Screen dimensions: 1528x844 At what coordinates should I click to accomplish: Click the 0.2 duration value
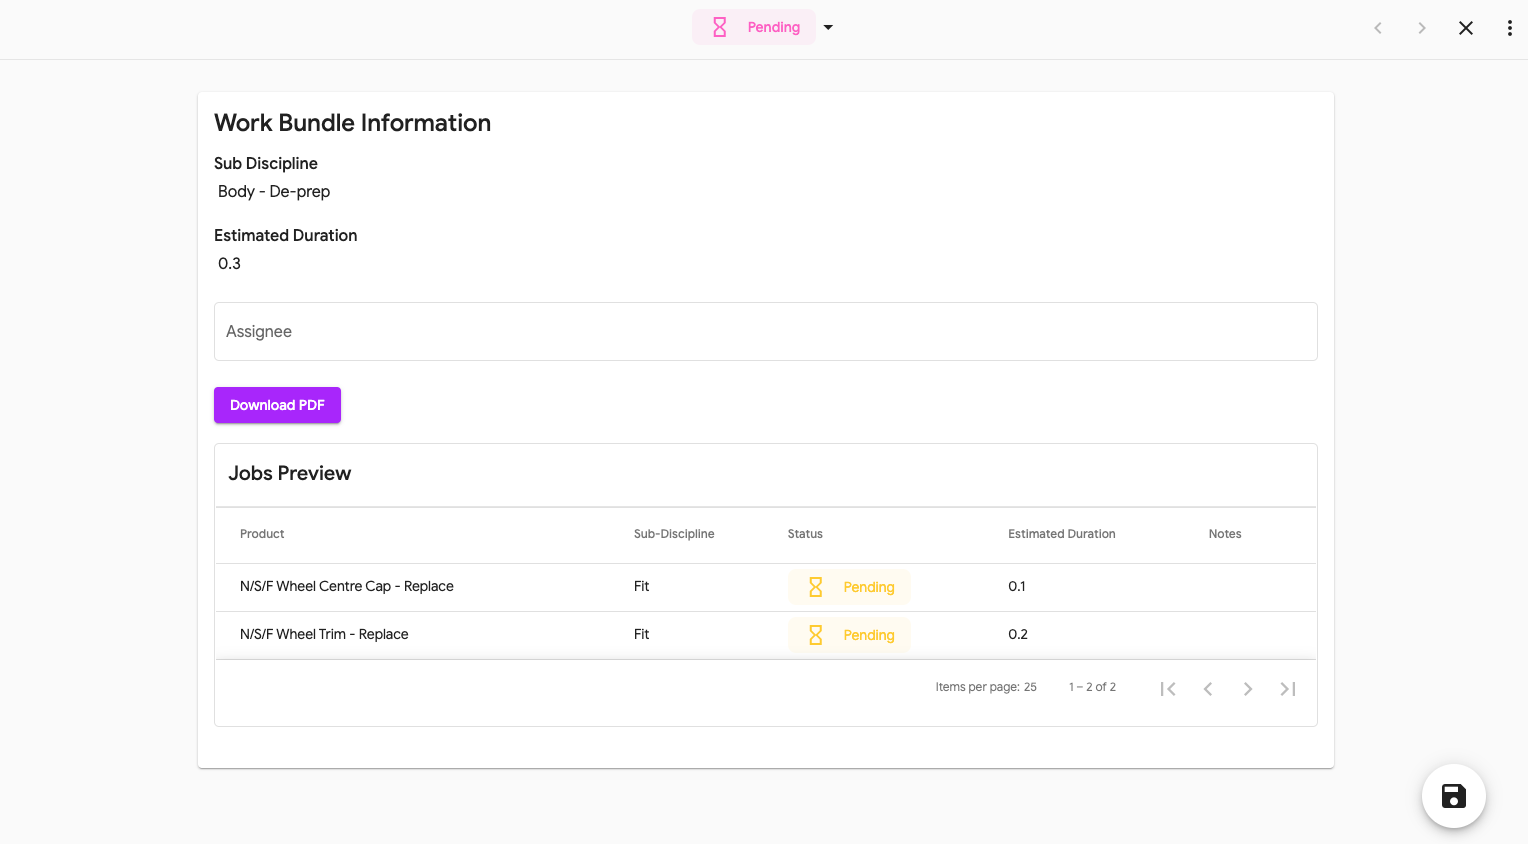(x=1018, y=634)
